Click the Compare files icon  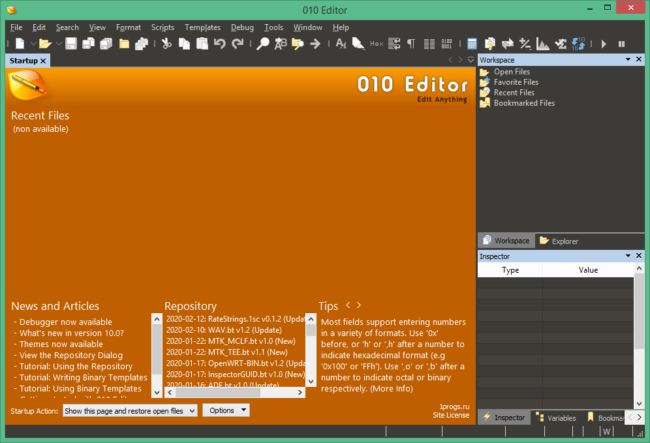coord(490,44)
